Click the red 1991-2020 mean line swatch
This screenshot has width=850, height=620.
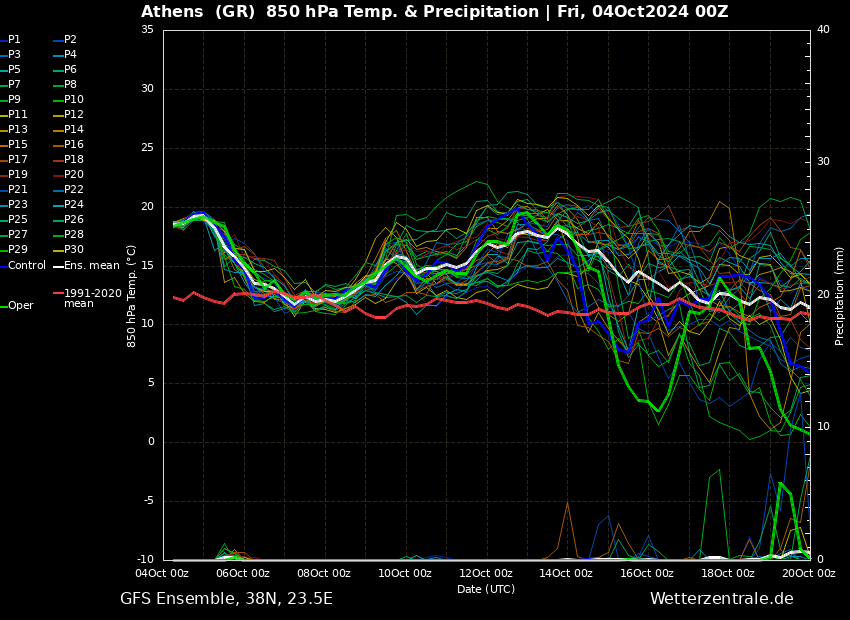[58, 294]
